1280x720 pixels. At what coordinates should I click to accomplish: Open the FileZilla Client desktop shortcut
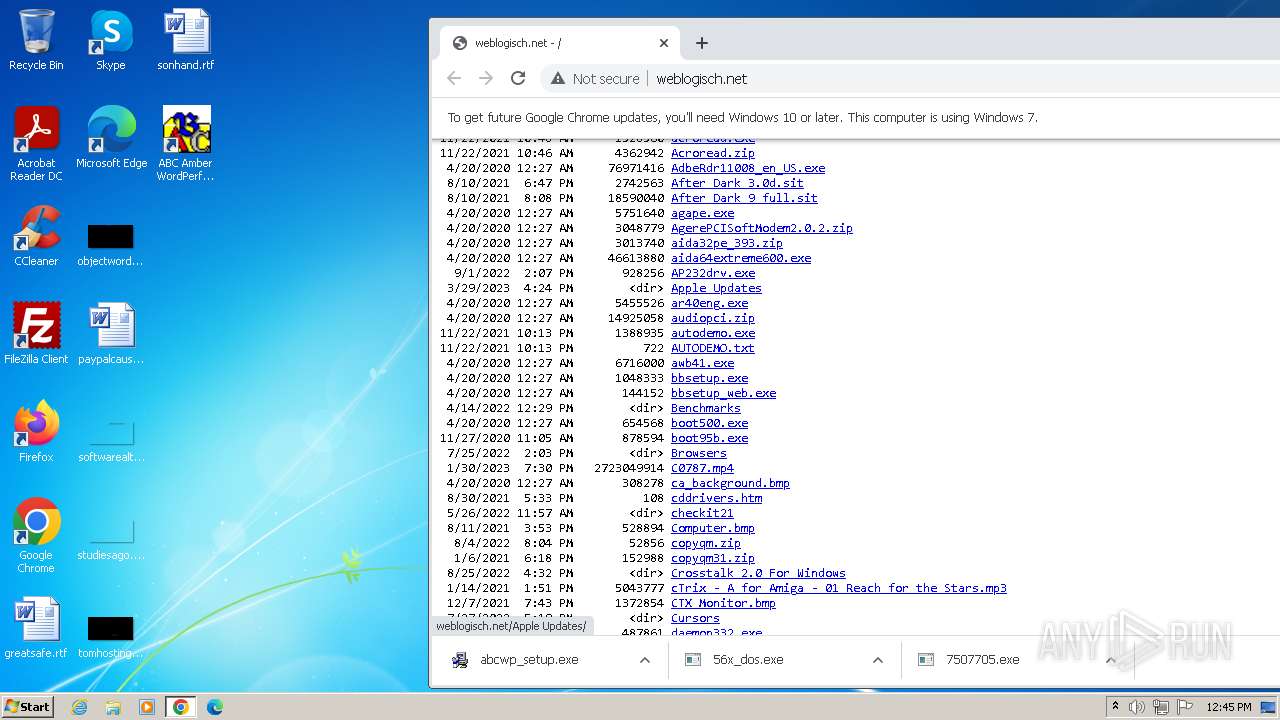pyautogui.click(x=36, y=333)
